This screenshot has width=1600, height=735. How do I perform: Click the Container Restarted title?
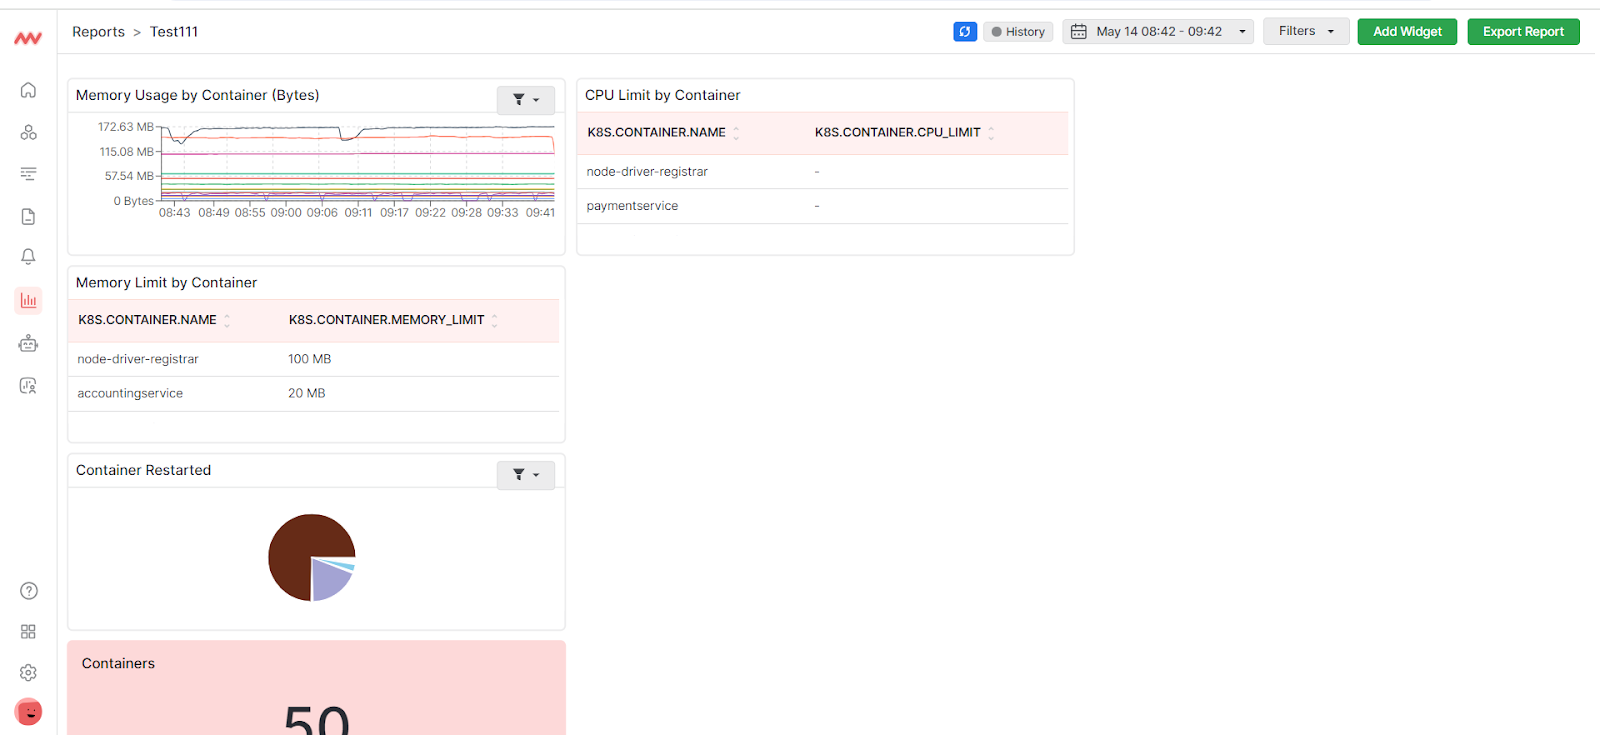(143, 470)
